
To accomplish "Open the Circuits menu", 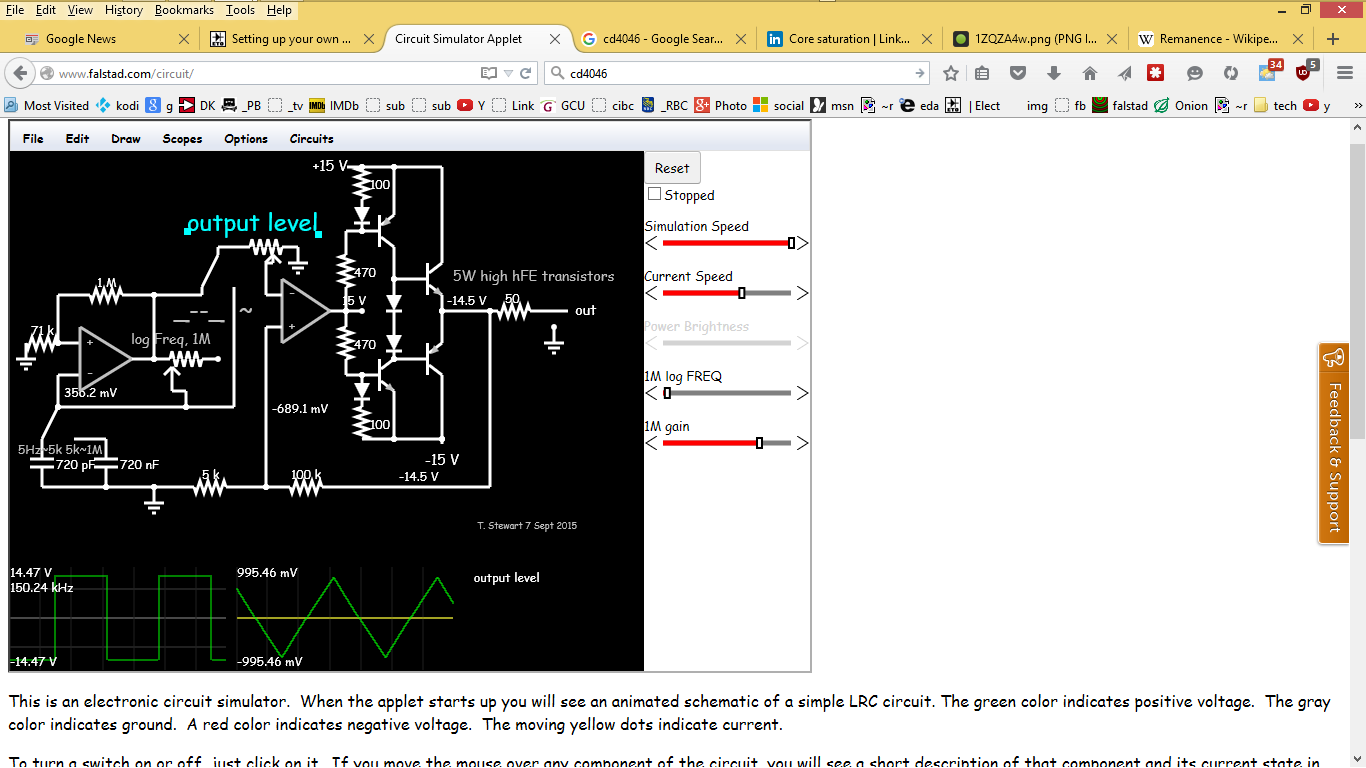I will pyautogui.click(x=311, y=138).
